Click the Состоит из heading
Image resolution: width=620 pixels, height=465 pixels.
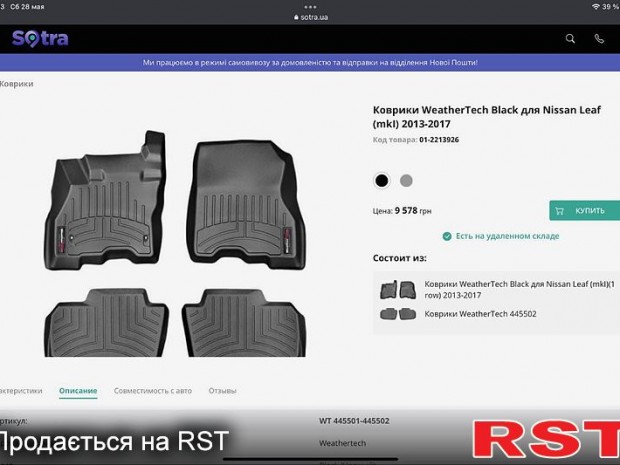click(400, 258)
